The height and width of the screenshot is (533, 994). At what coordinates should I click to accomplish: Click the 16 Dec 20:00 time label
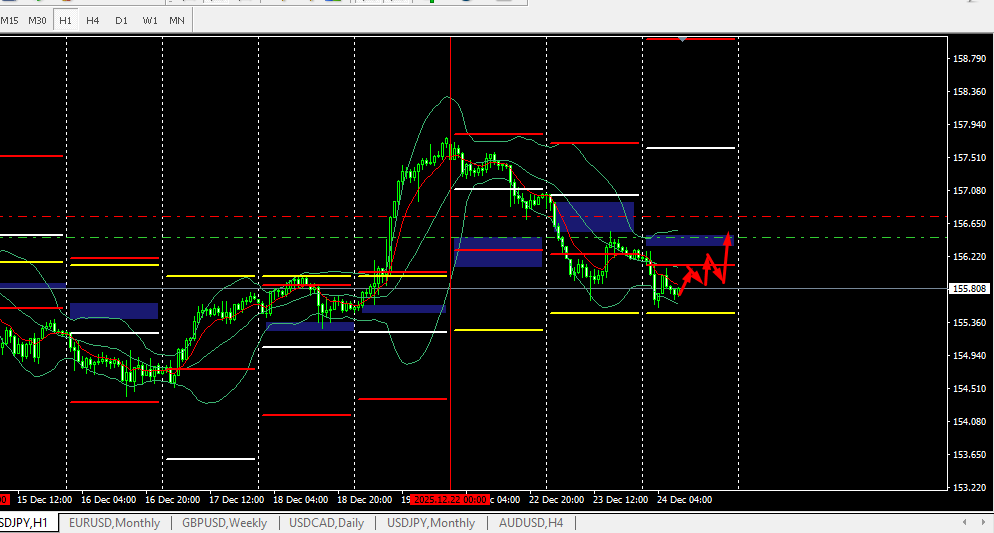pos(172,499)
